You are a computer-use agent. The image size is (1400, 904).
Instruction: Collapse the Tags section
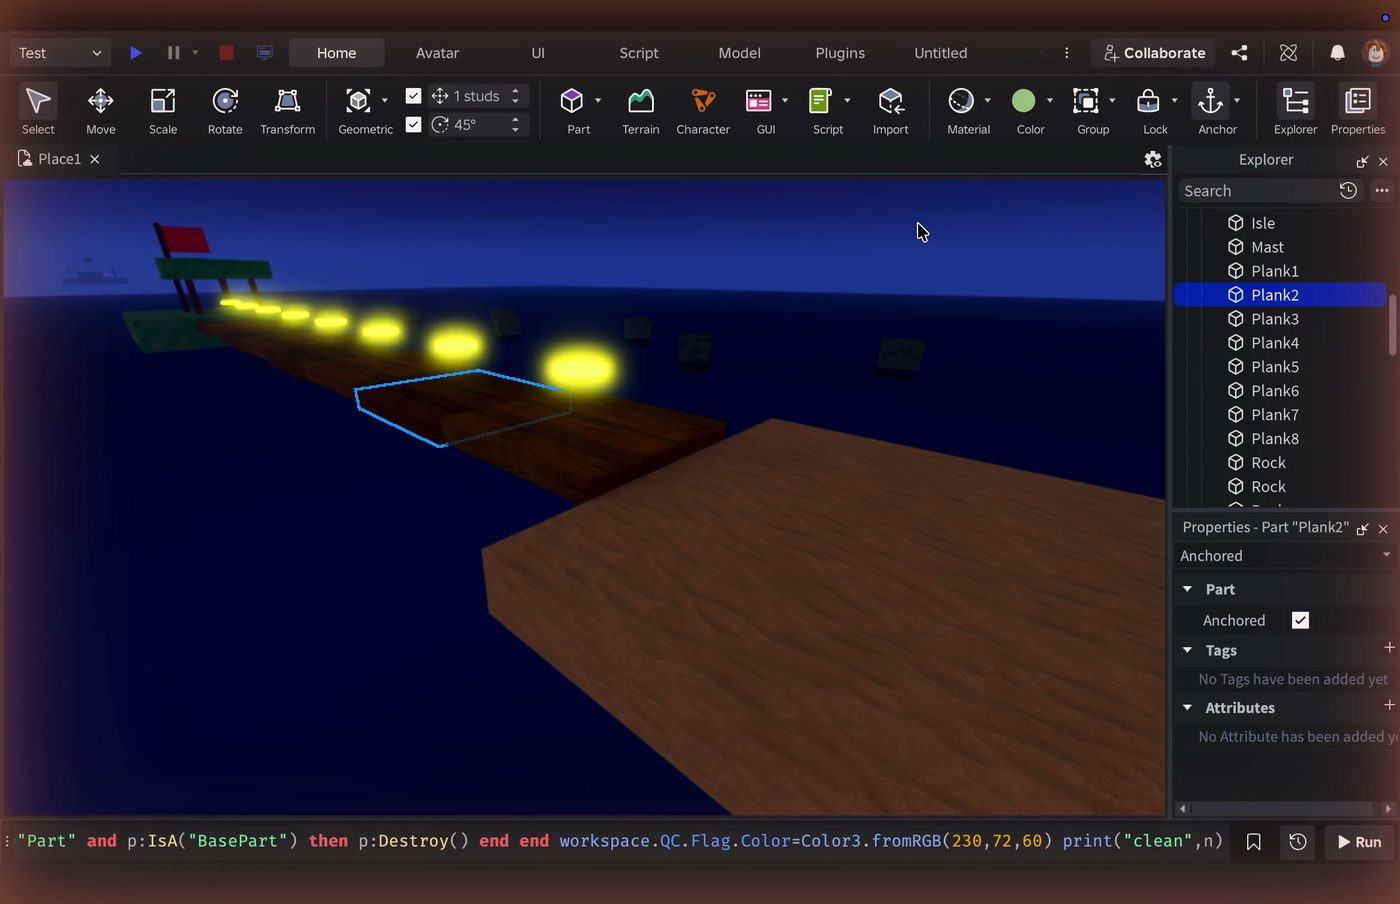(x=1187, y=650)
